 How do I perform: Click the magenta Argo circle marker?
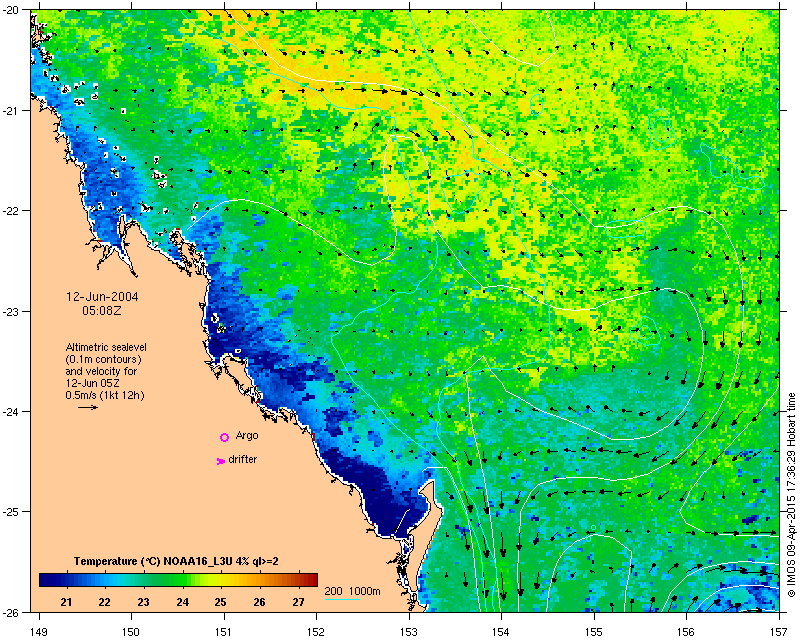pos(224,437)
